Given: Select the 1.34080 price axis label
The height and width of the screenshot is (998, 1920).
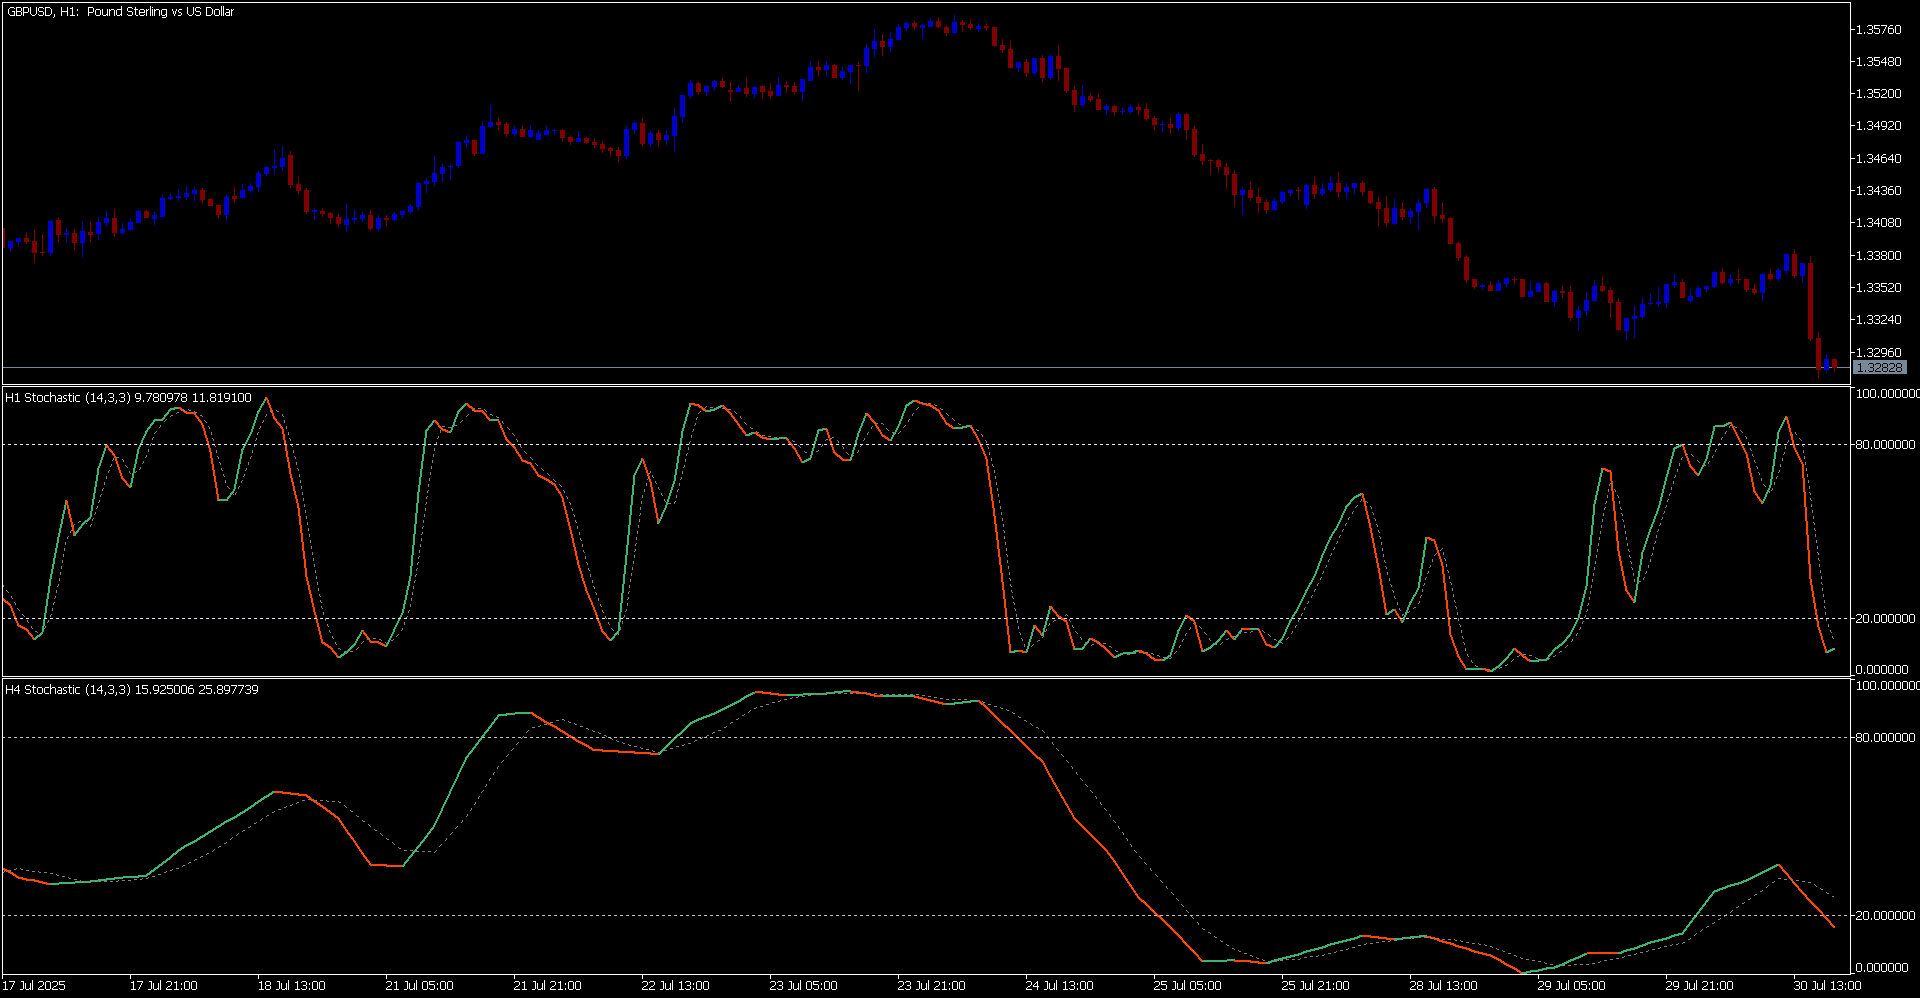Looking at the screenshot, I should pos(1878,223).
